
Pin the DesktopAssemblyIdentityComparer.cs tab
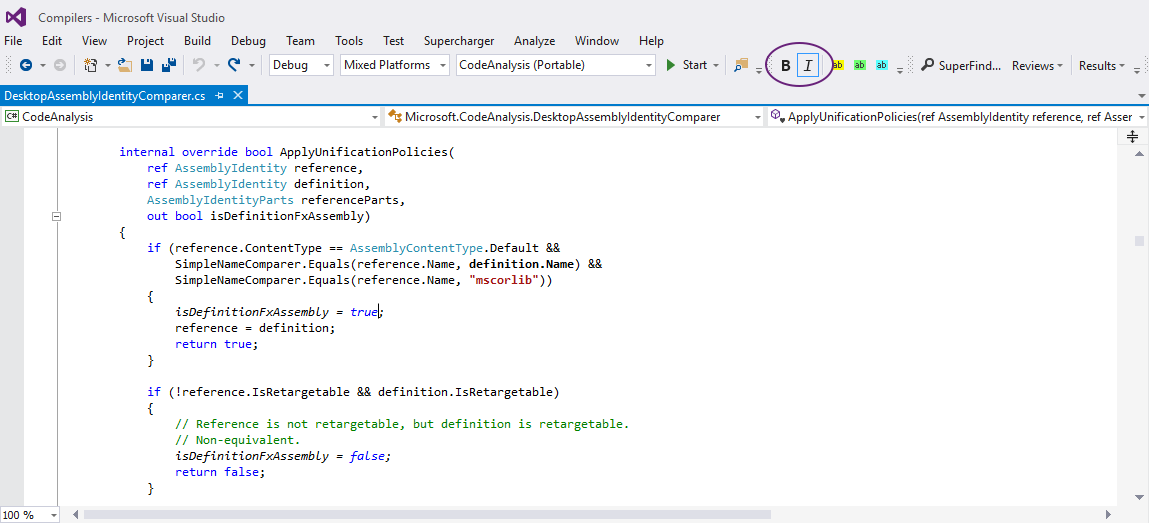(x=219, y=96)
